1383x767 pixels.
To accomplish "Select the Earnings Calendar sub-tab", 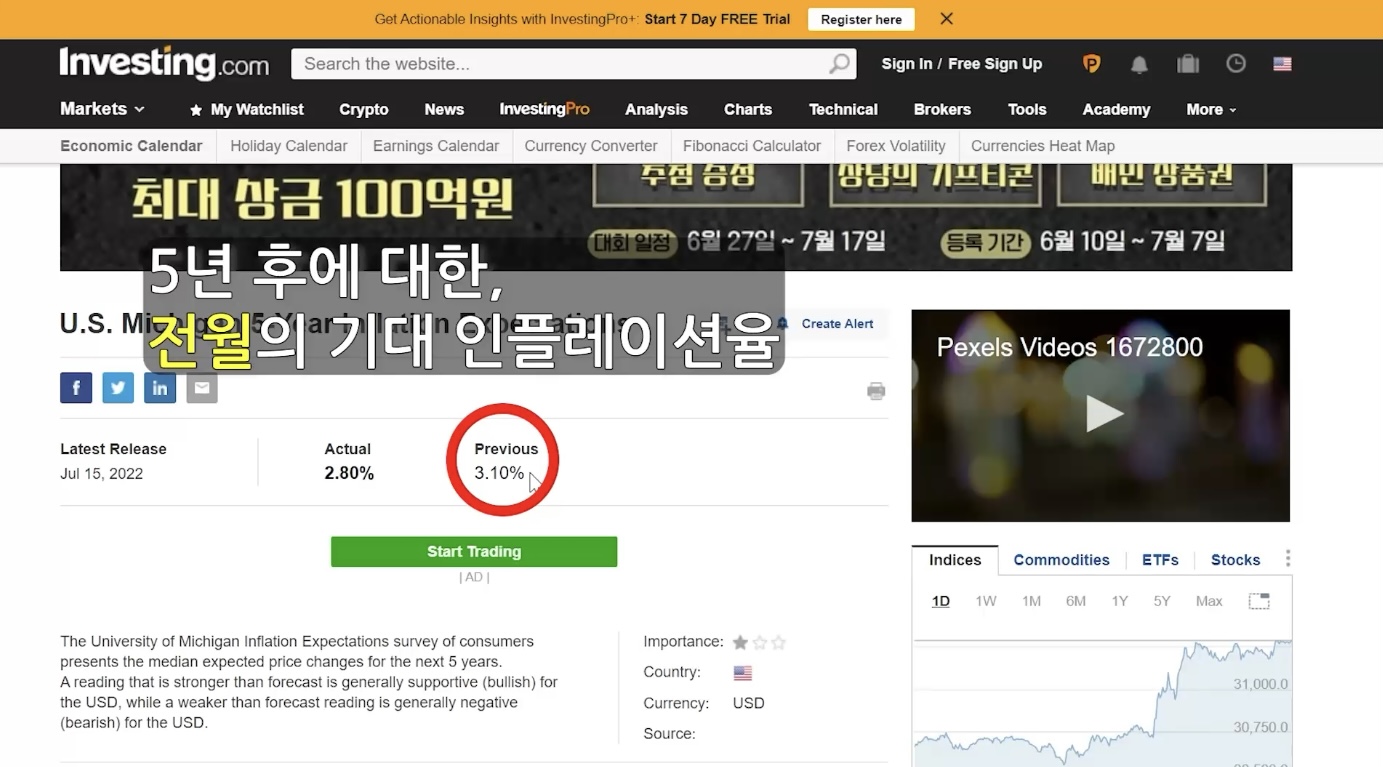I will [436, 146].
